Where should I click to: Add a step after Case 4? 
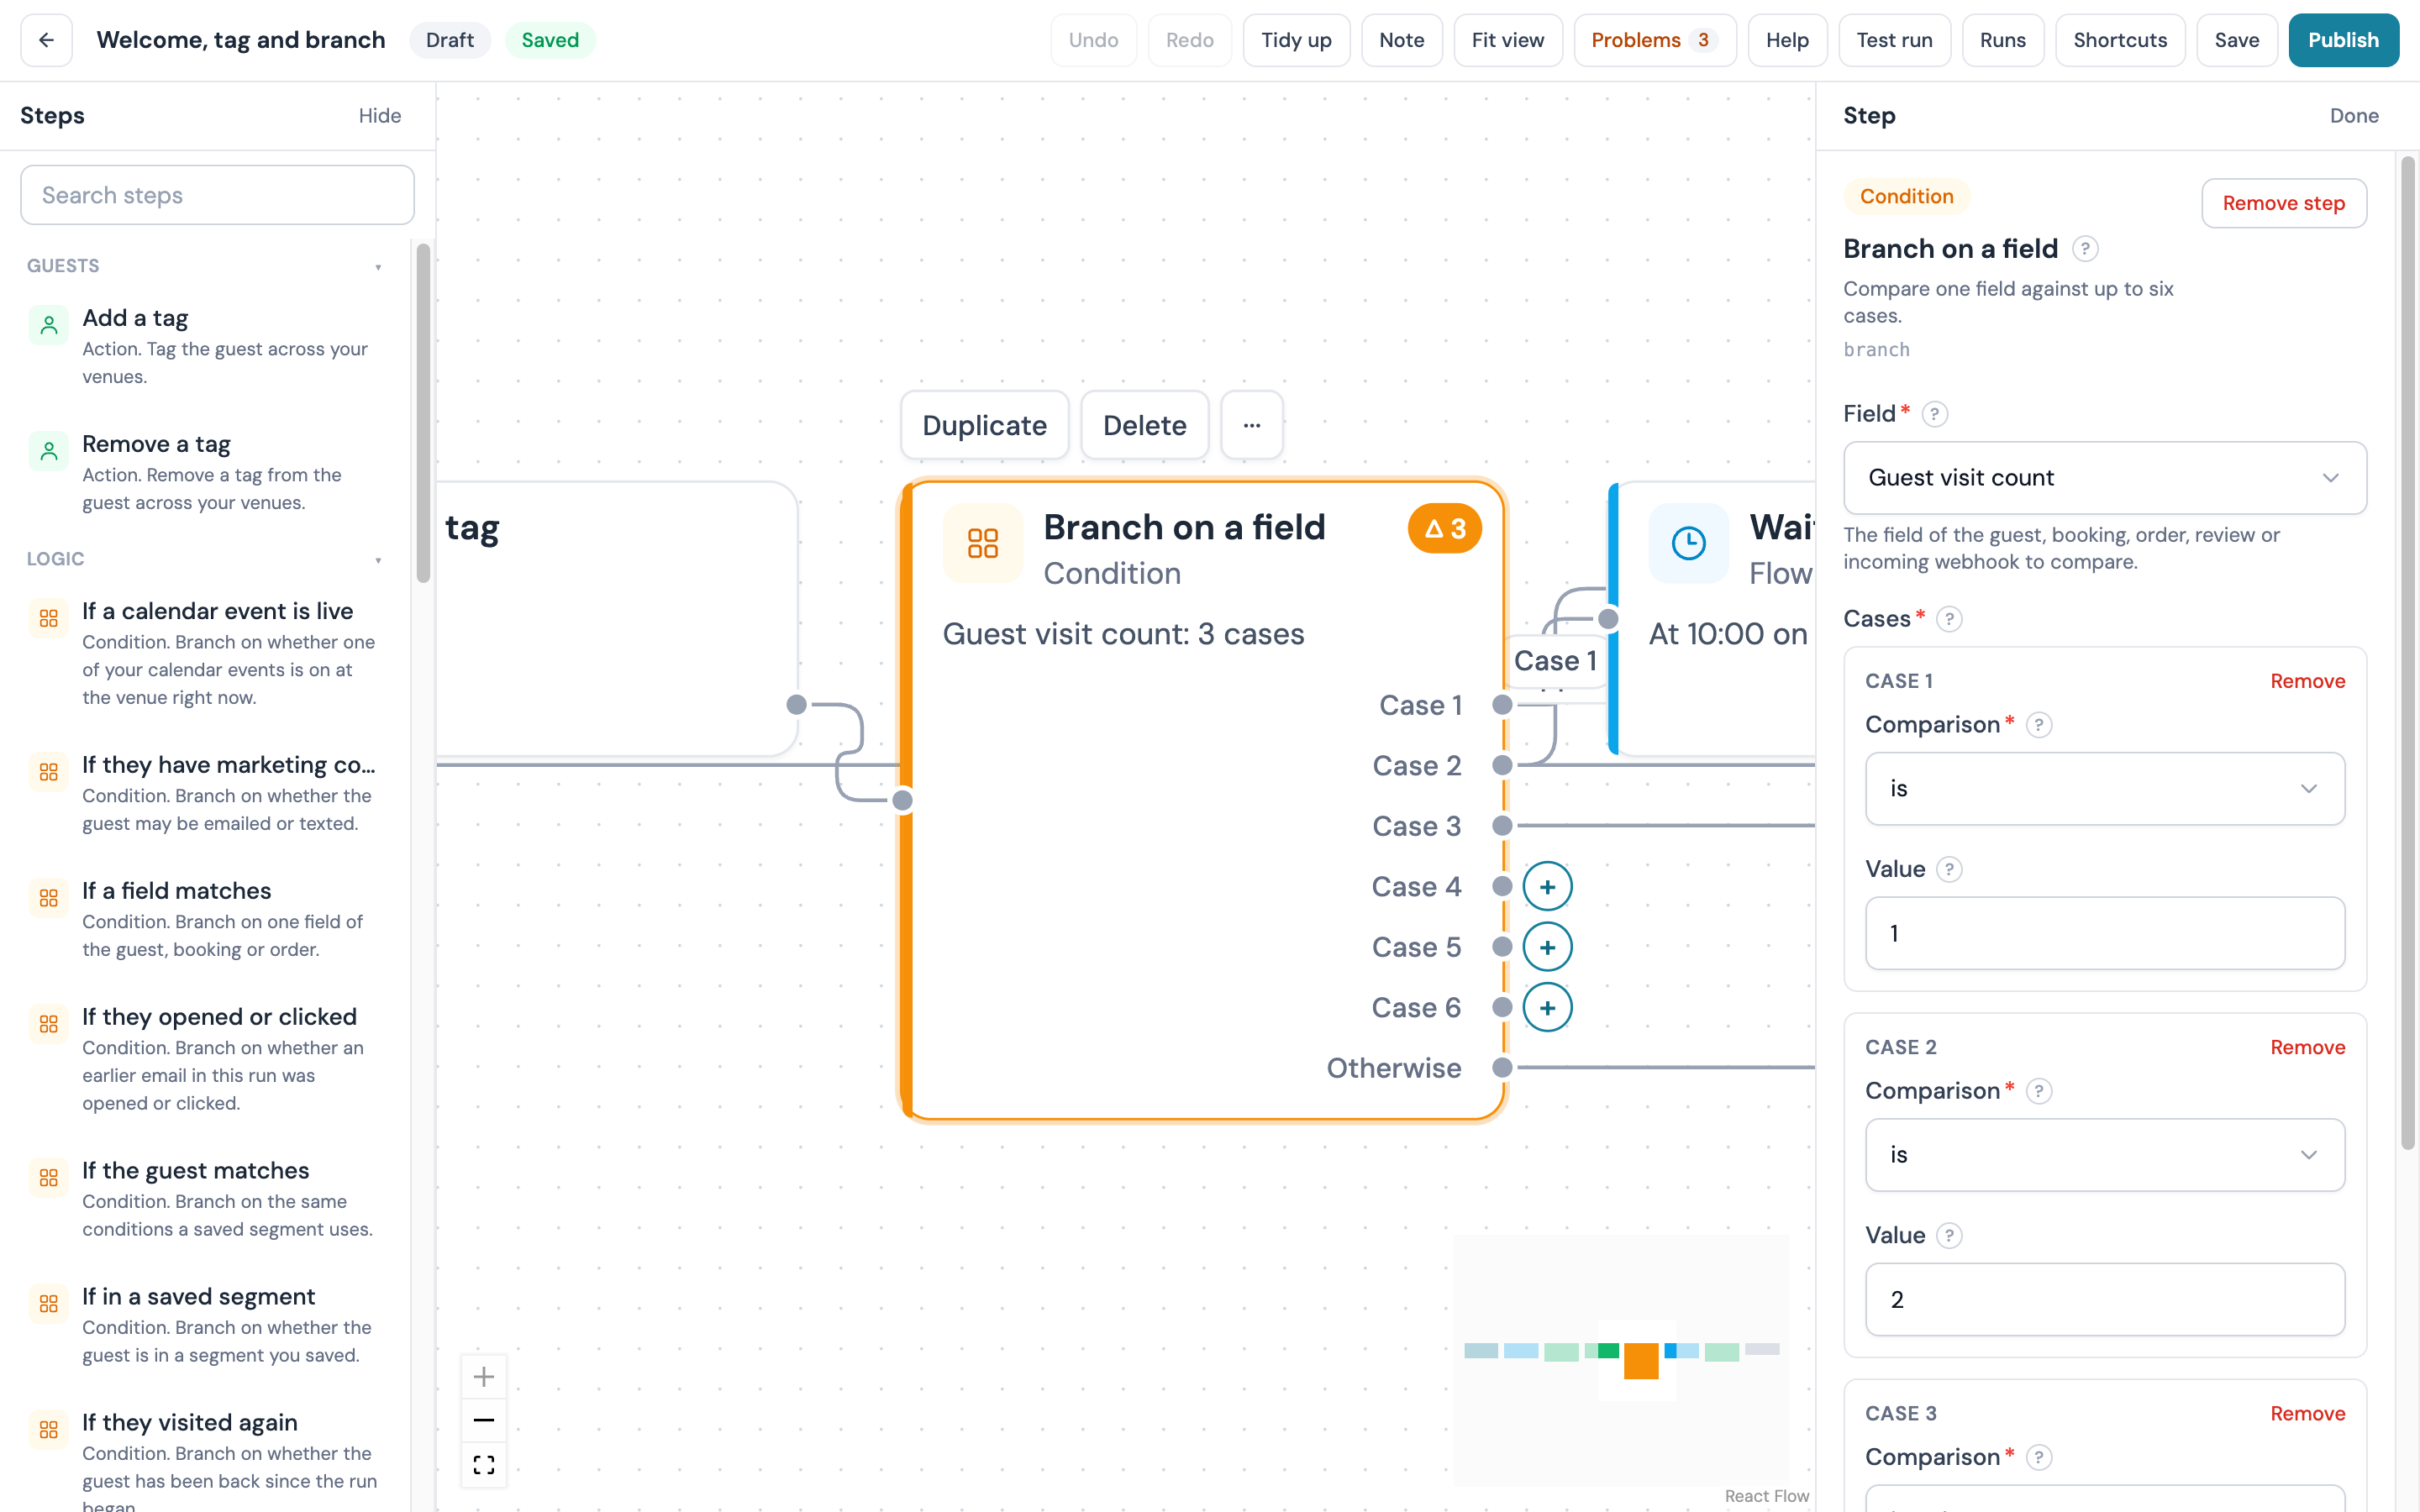[x=1547, y=887]
